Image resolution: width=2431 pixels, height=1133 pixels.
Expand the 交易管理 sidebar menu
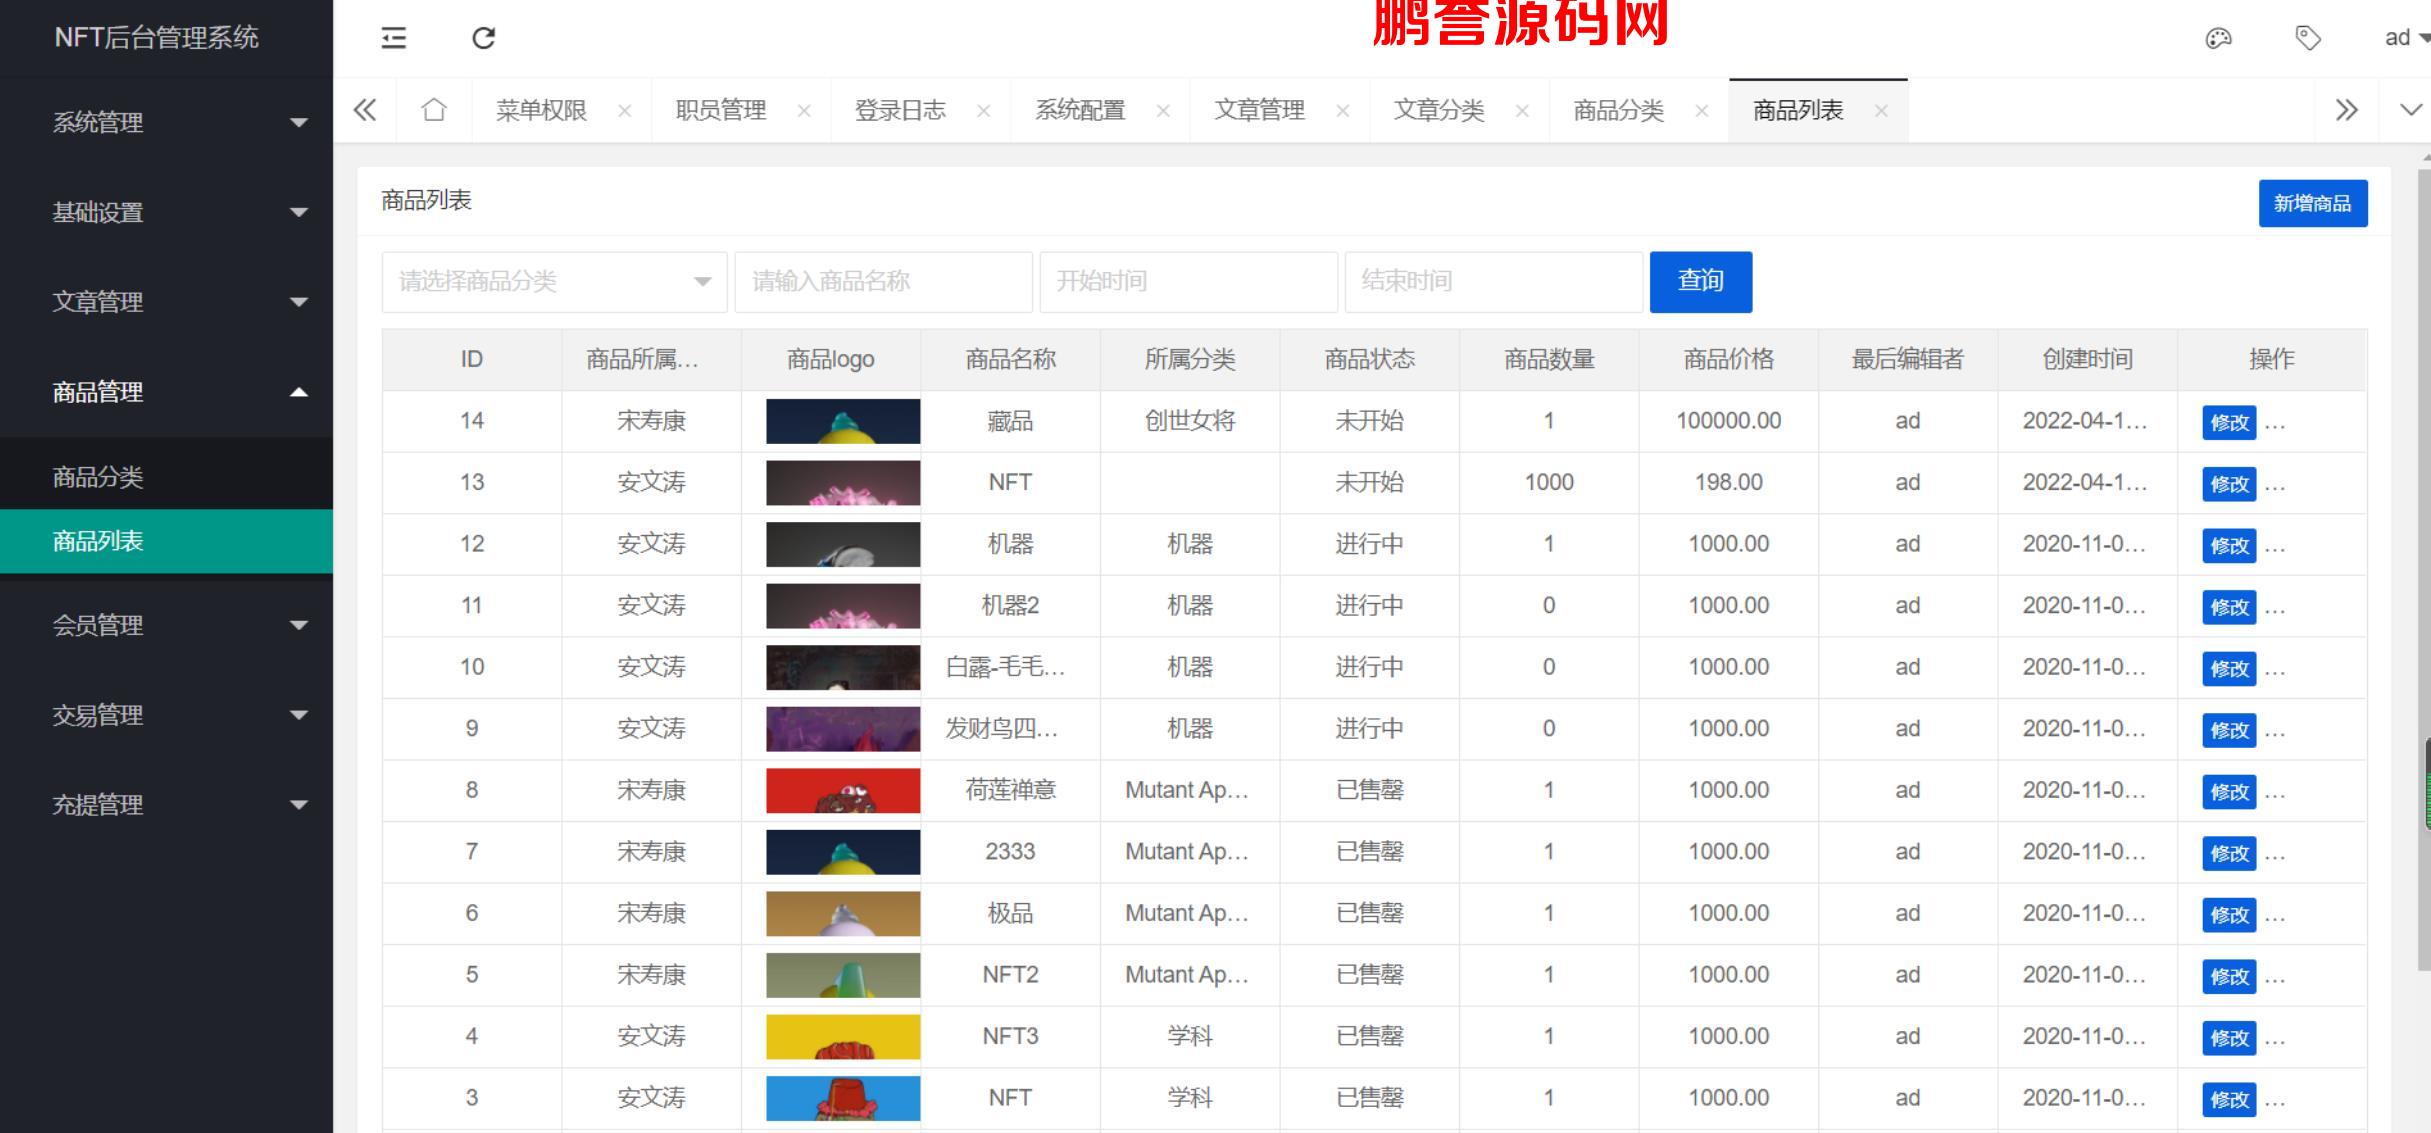[x=166, y=715]
